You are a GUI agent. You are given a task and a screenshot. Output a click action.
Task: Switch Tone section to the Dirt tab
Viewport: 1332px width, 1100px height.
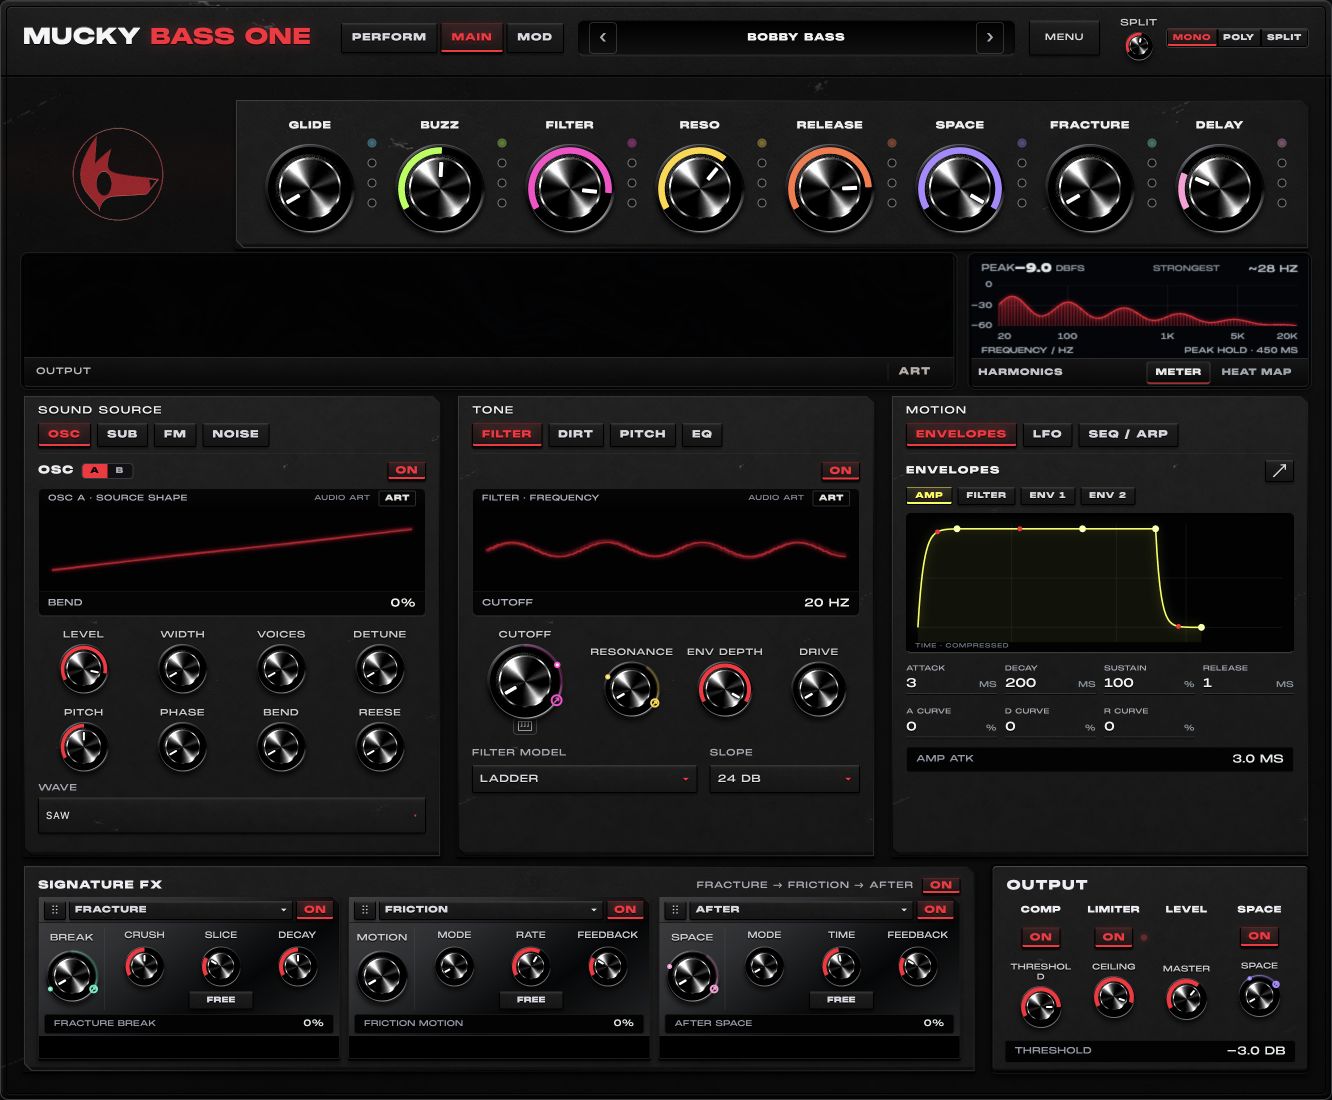coord(575,434)
